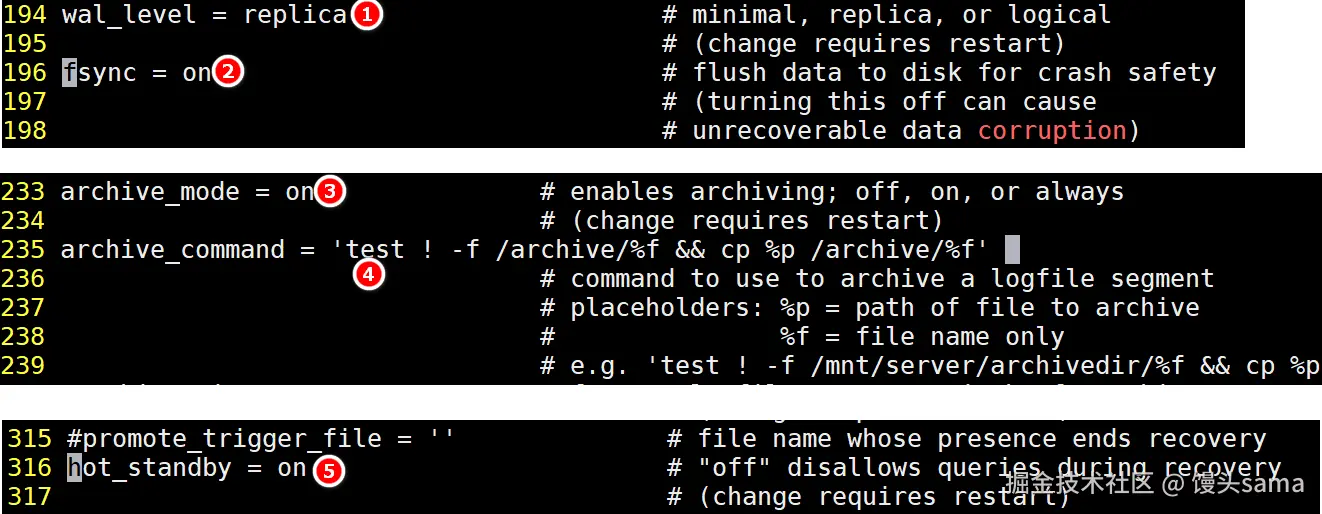Click the gray cursor block after archive_command
Image resolution: width=1322 pixels, height=514 pixels.
1011,249
